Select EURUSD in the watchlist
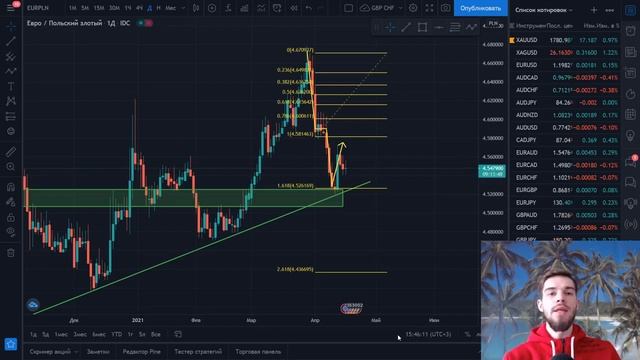 tap(564, 65)
